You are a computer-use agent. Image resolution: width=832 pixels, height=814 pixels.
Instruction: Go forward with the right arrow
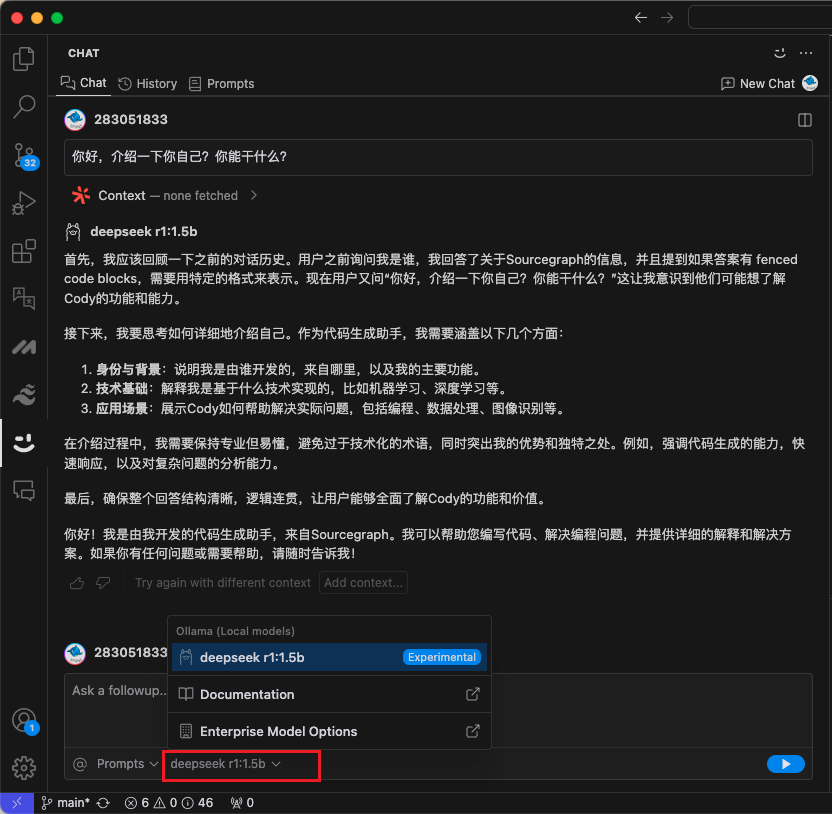[667, 18]
